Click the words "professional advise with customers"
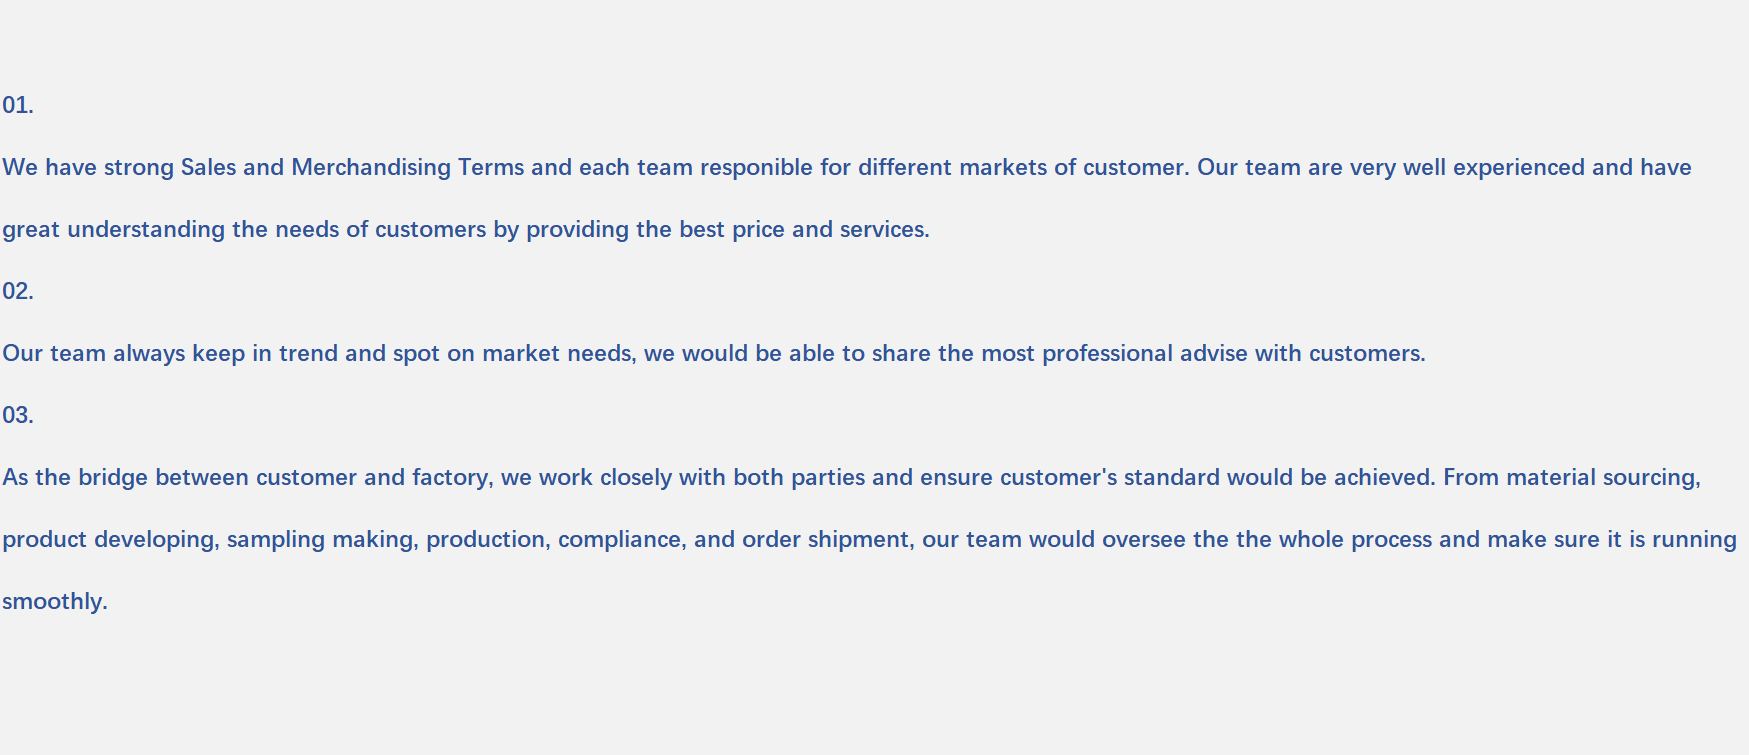This screenshot has height=755, width=1749. [1232, 354]
